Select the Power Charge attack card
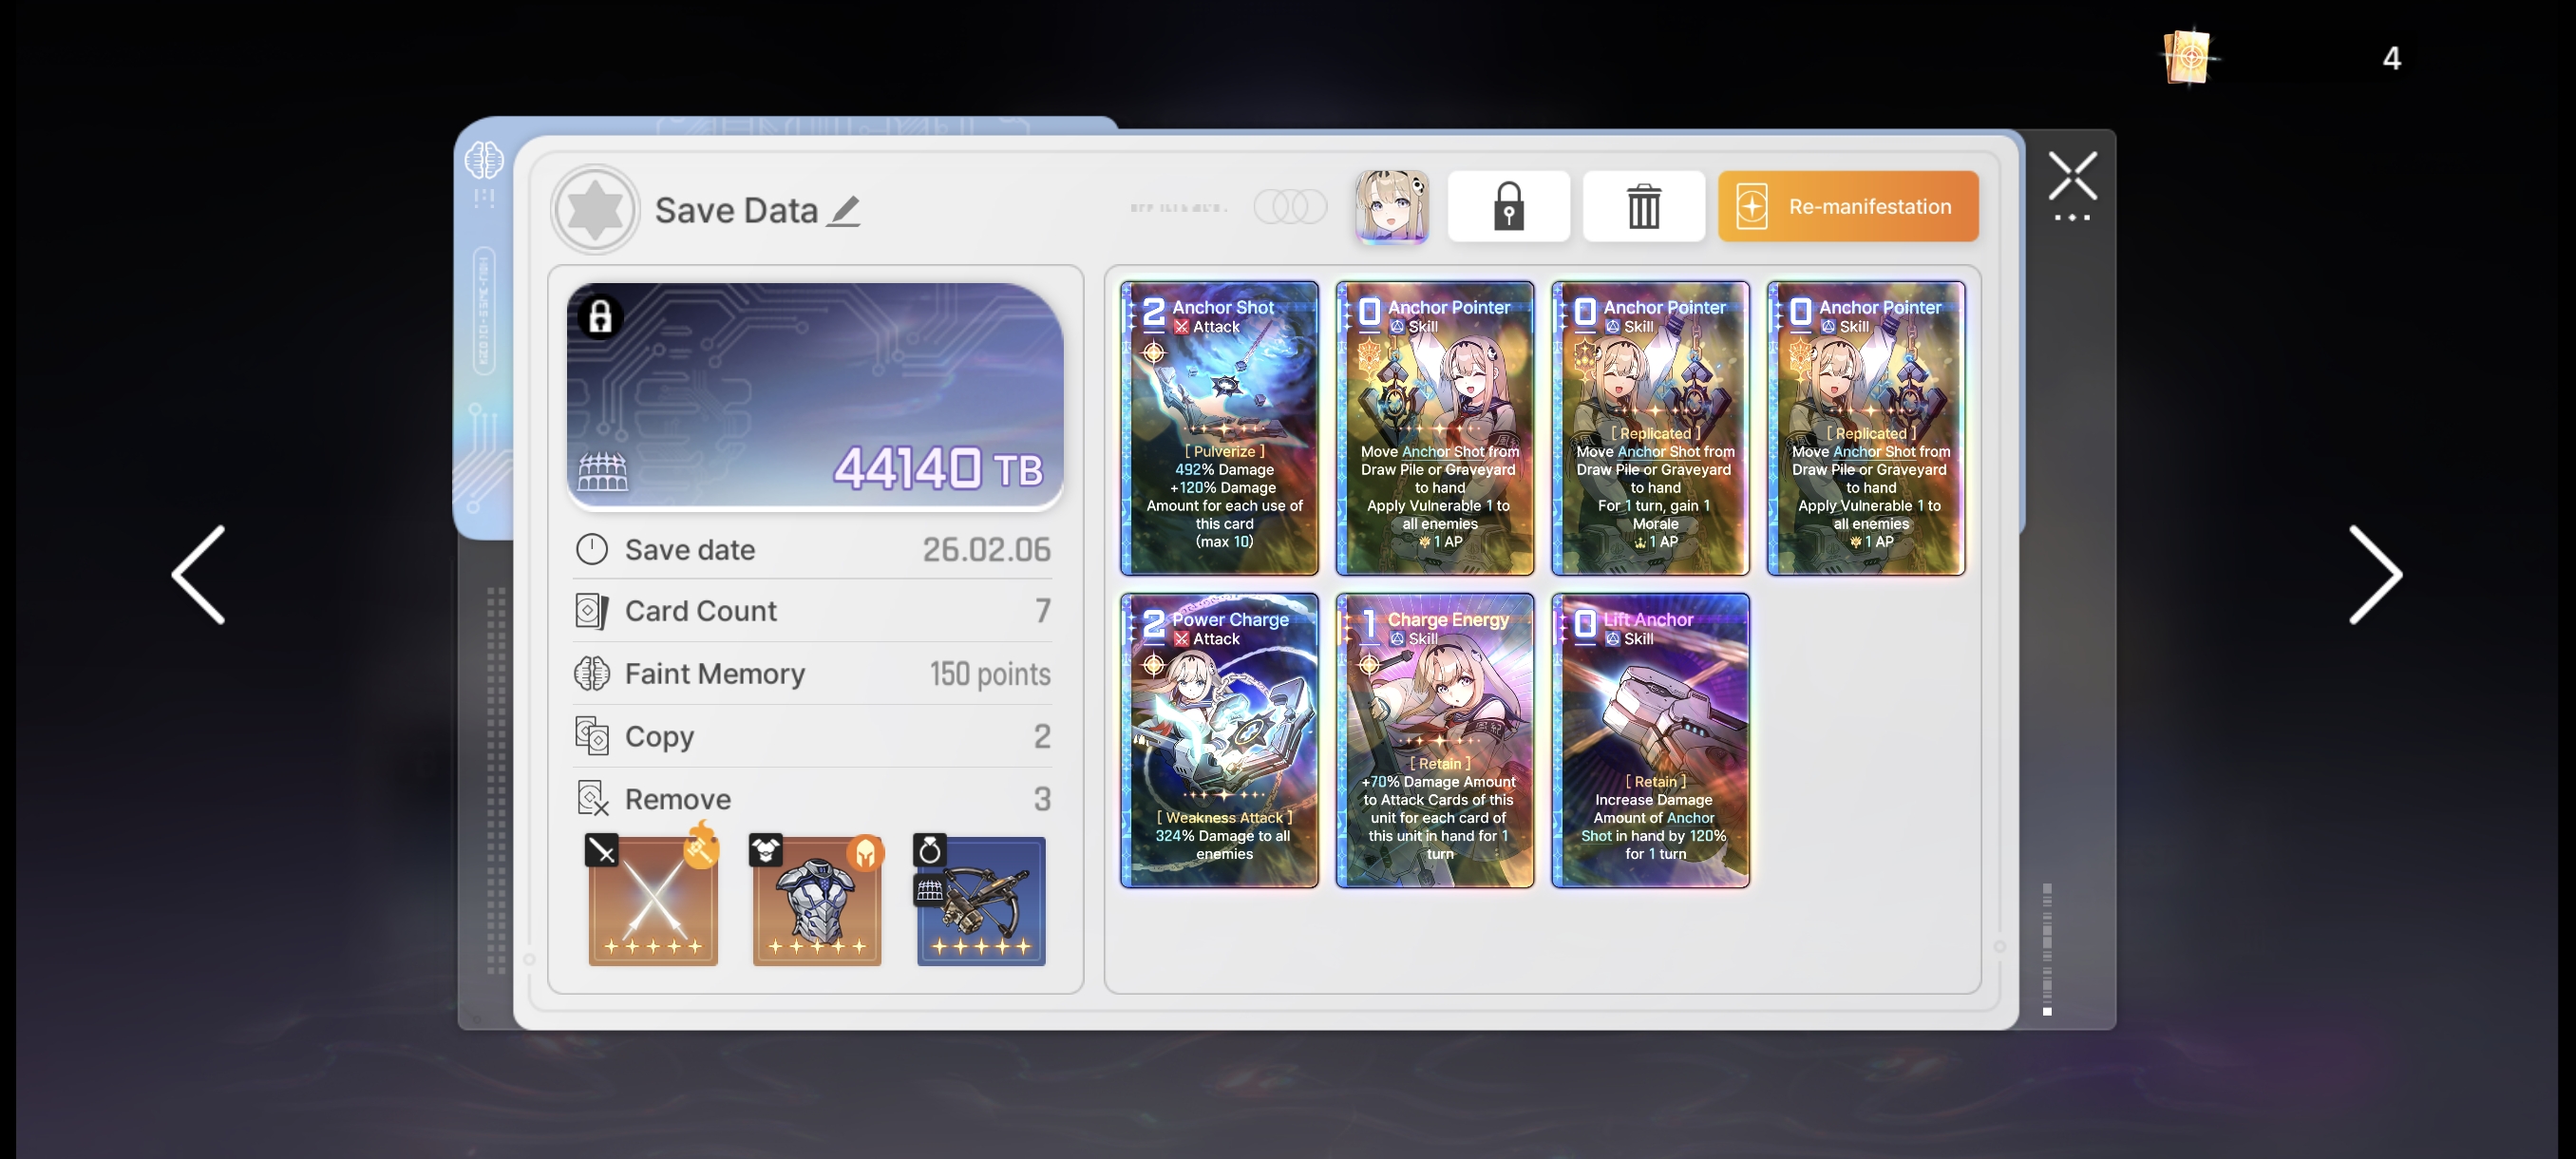 click(x=1219, y=740)
